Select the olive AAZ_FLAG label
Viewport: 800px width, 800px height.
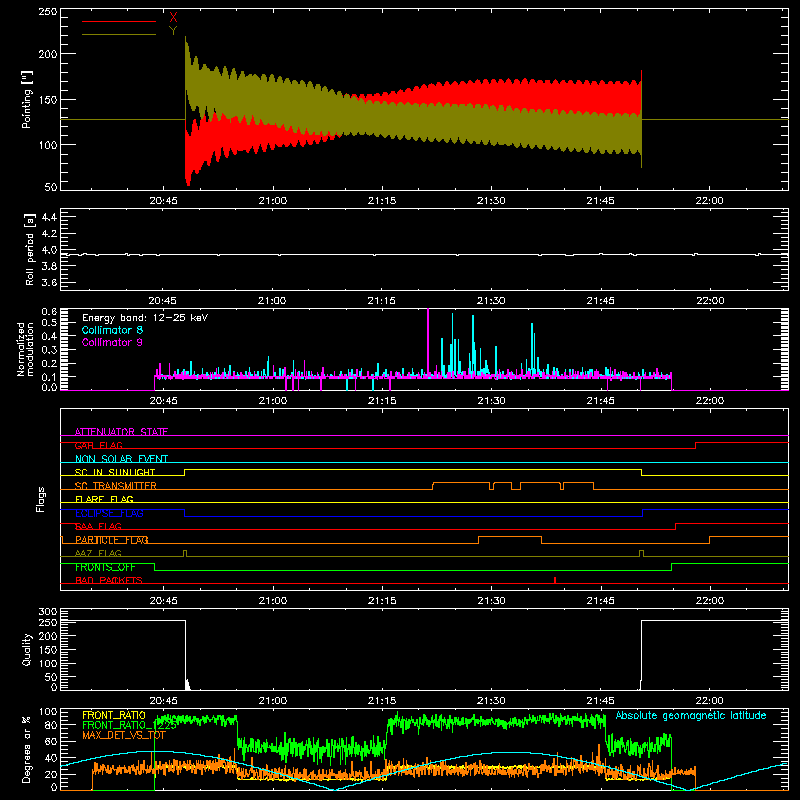tap(98, 553)
